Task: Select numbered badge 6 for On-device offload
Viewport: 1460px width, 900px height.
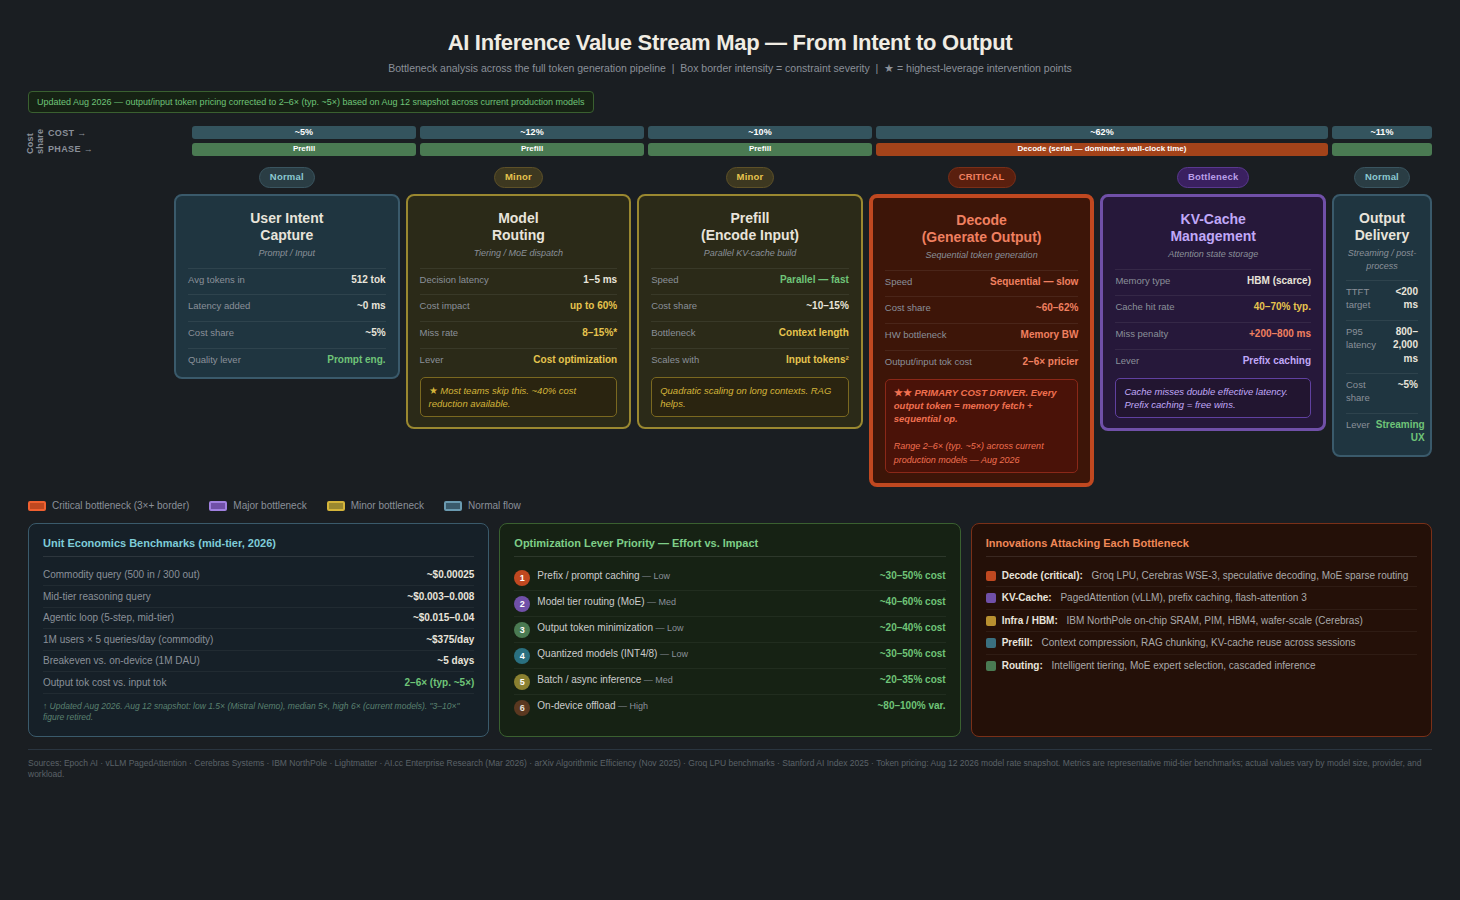Action: coord(522,708)
